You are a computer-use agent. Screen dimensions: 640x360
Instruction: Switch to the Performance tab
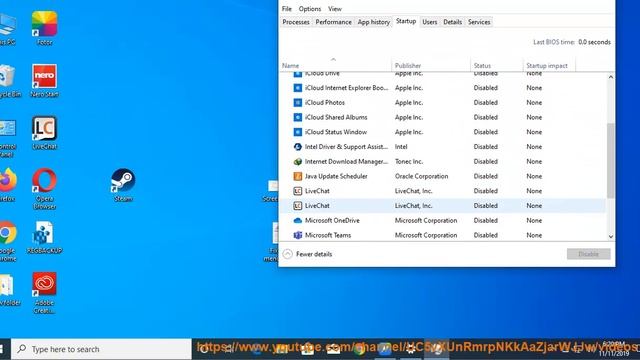click(333, 22)
